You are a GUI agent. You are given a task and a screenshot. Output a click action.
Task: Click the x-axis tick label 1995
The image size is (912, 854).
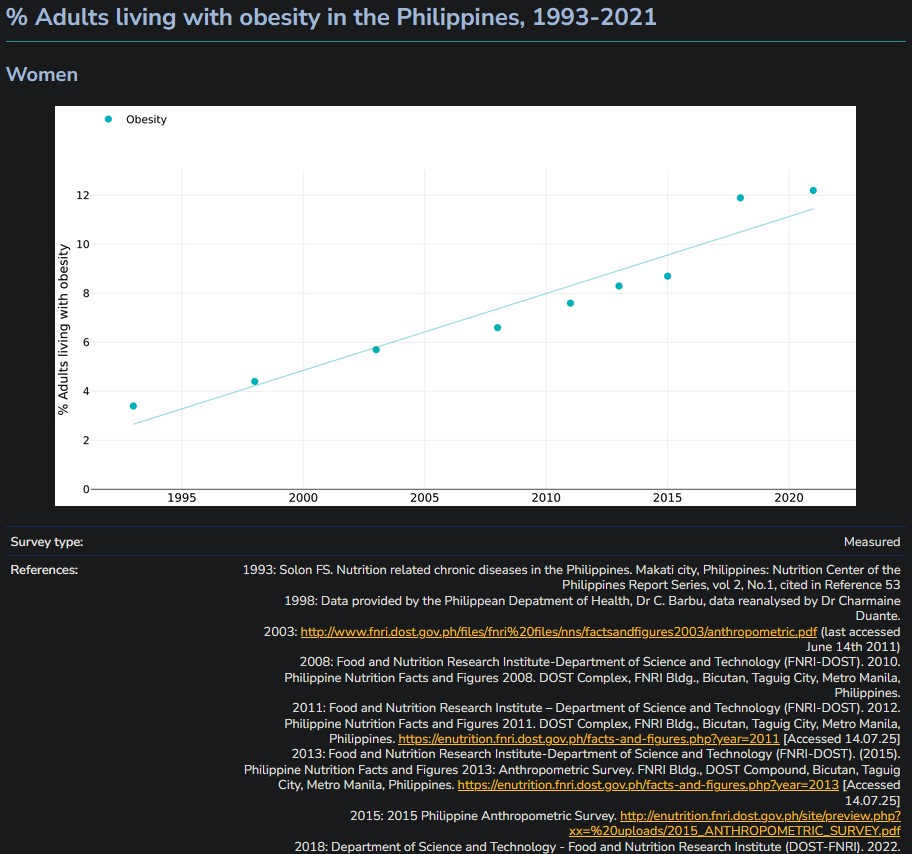click(181, 498)
